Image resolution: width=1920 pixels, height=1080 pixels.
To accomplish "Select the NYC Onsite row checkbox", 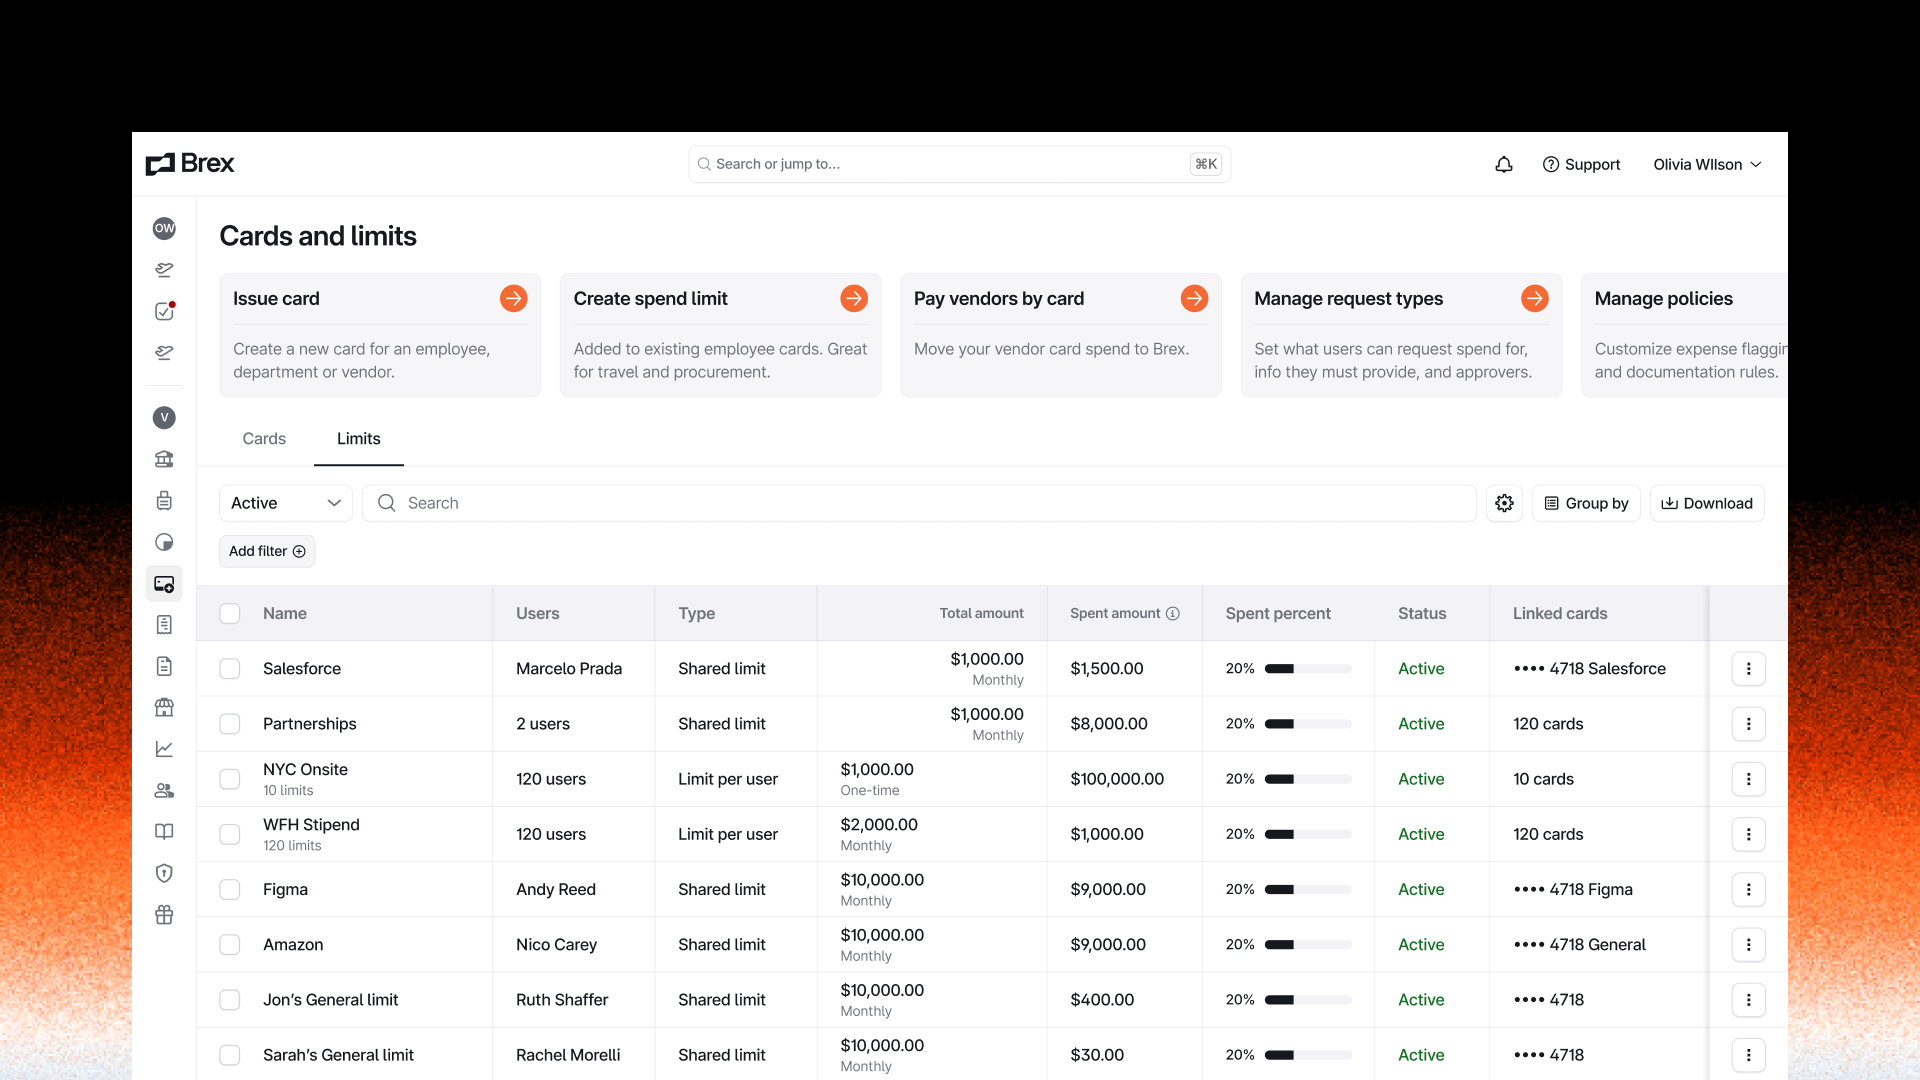I will (230, 779).
